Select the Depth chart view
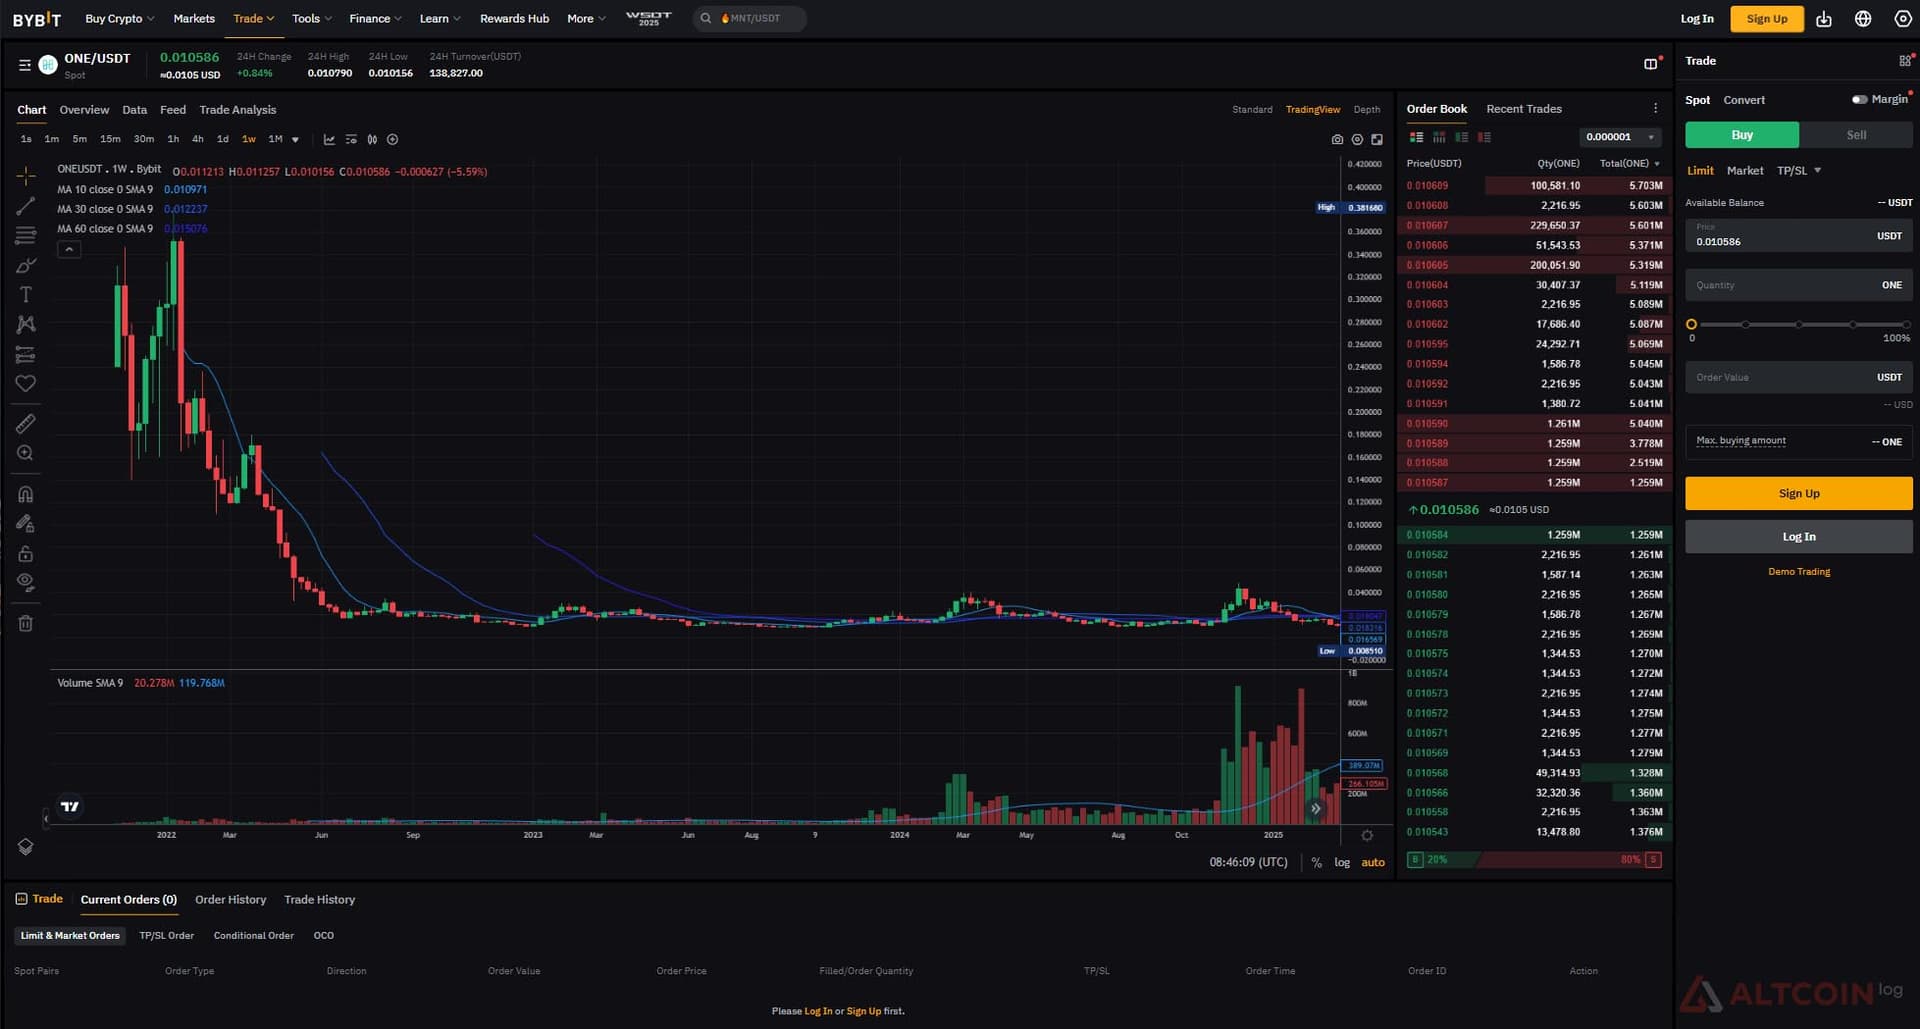The width and height of the screenshot is (1920, 1029). 1366,110
